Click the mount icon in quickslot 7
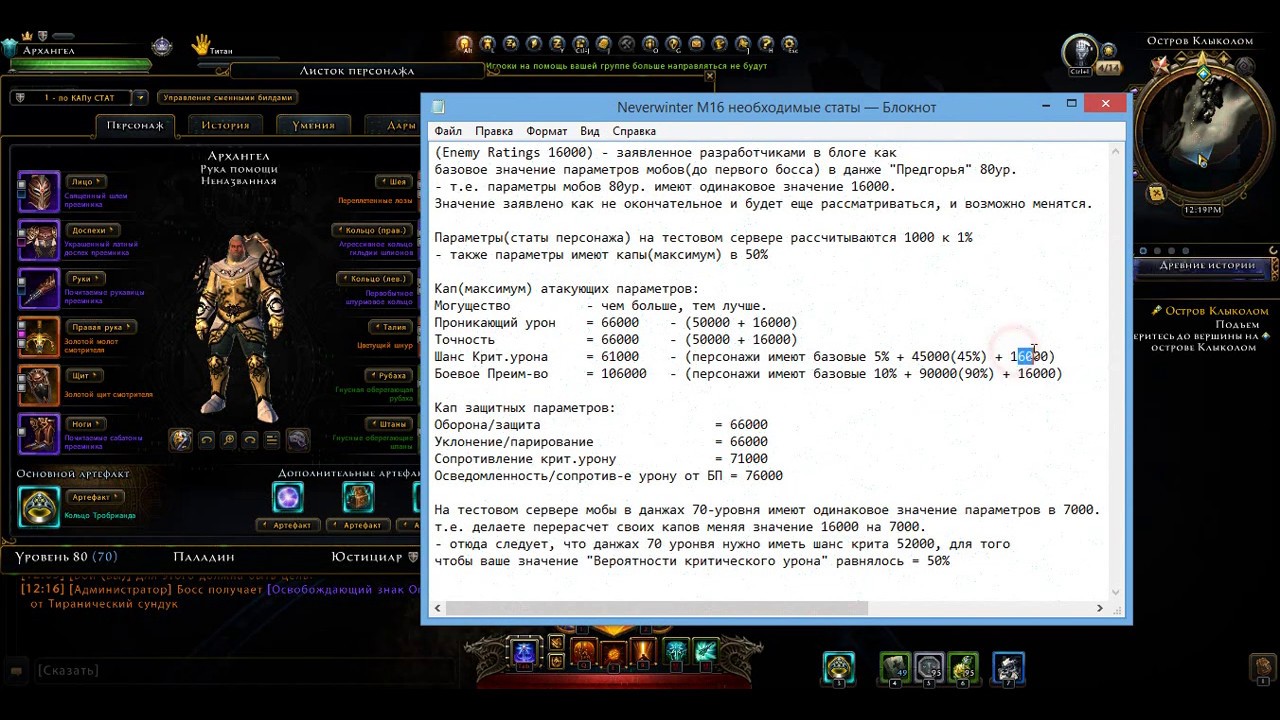The height and width of the screenshot is (720, 1280). pos(1008,667)
